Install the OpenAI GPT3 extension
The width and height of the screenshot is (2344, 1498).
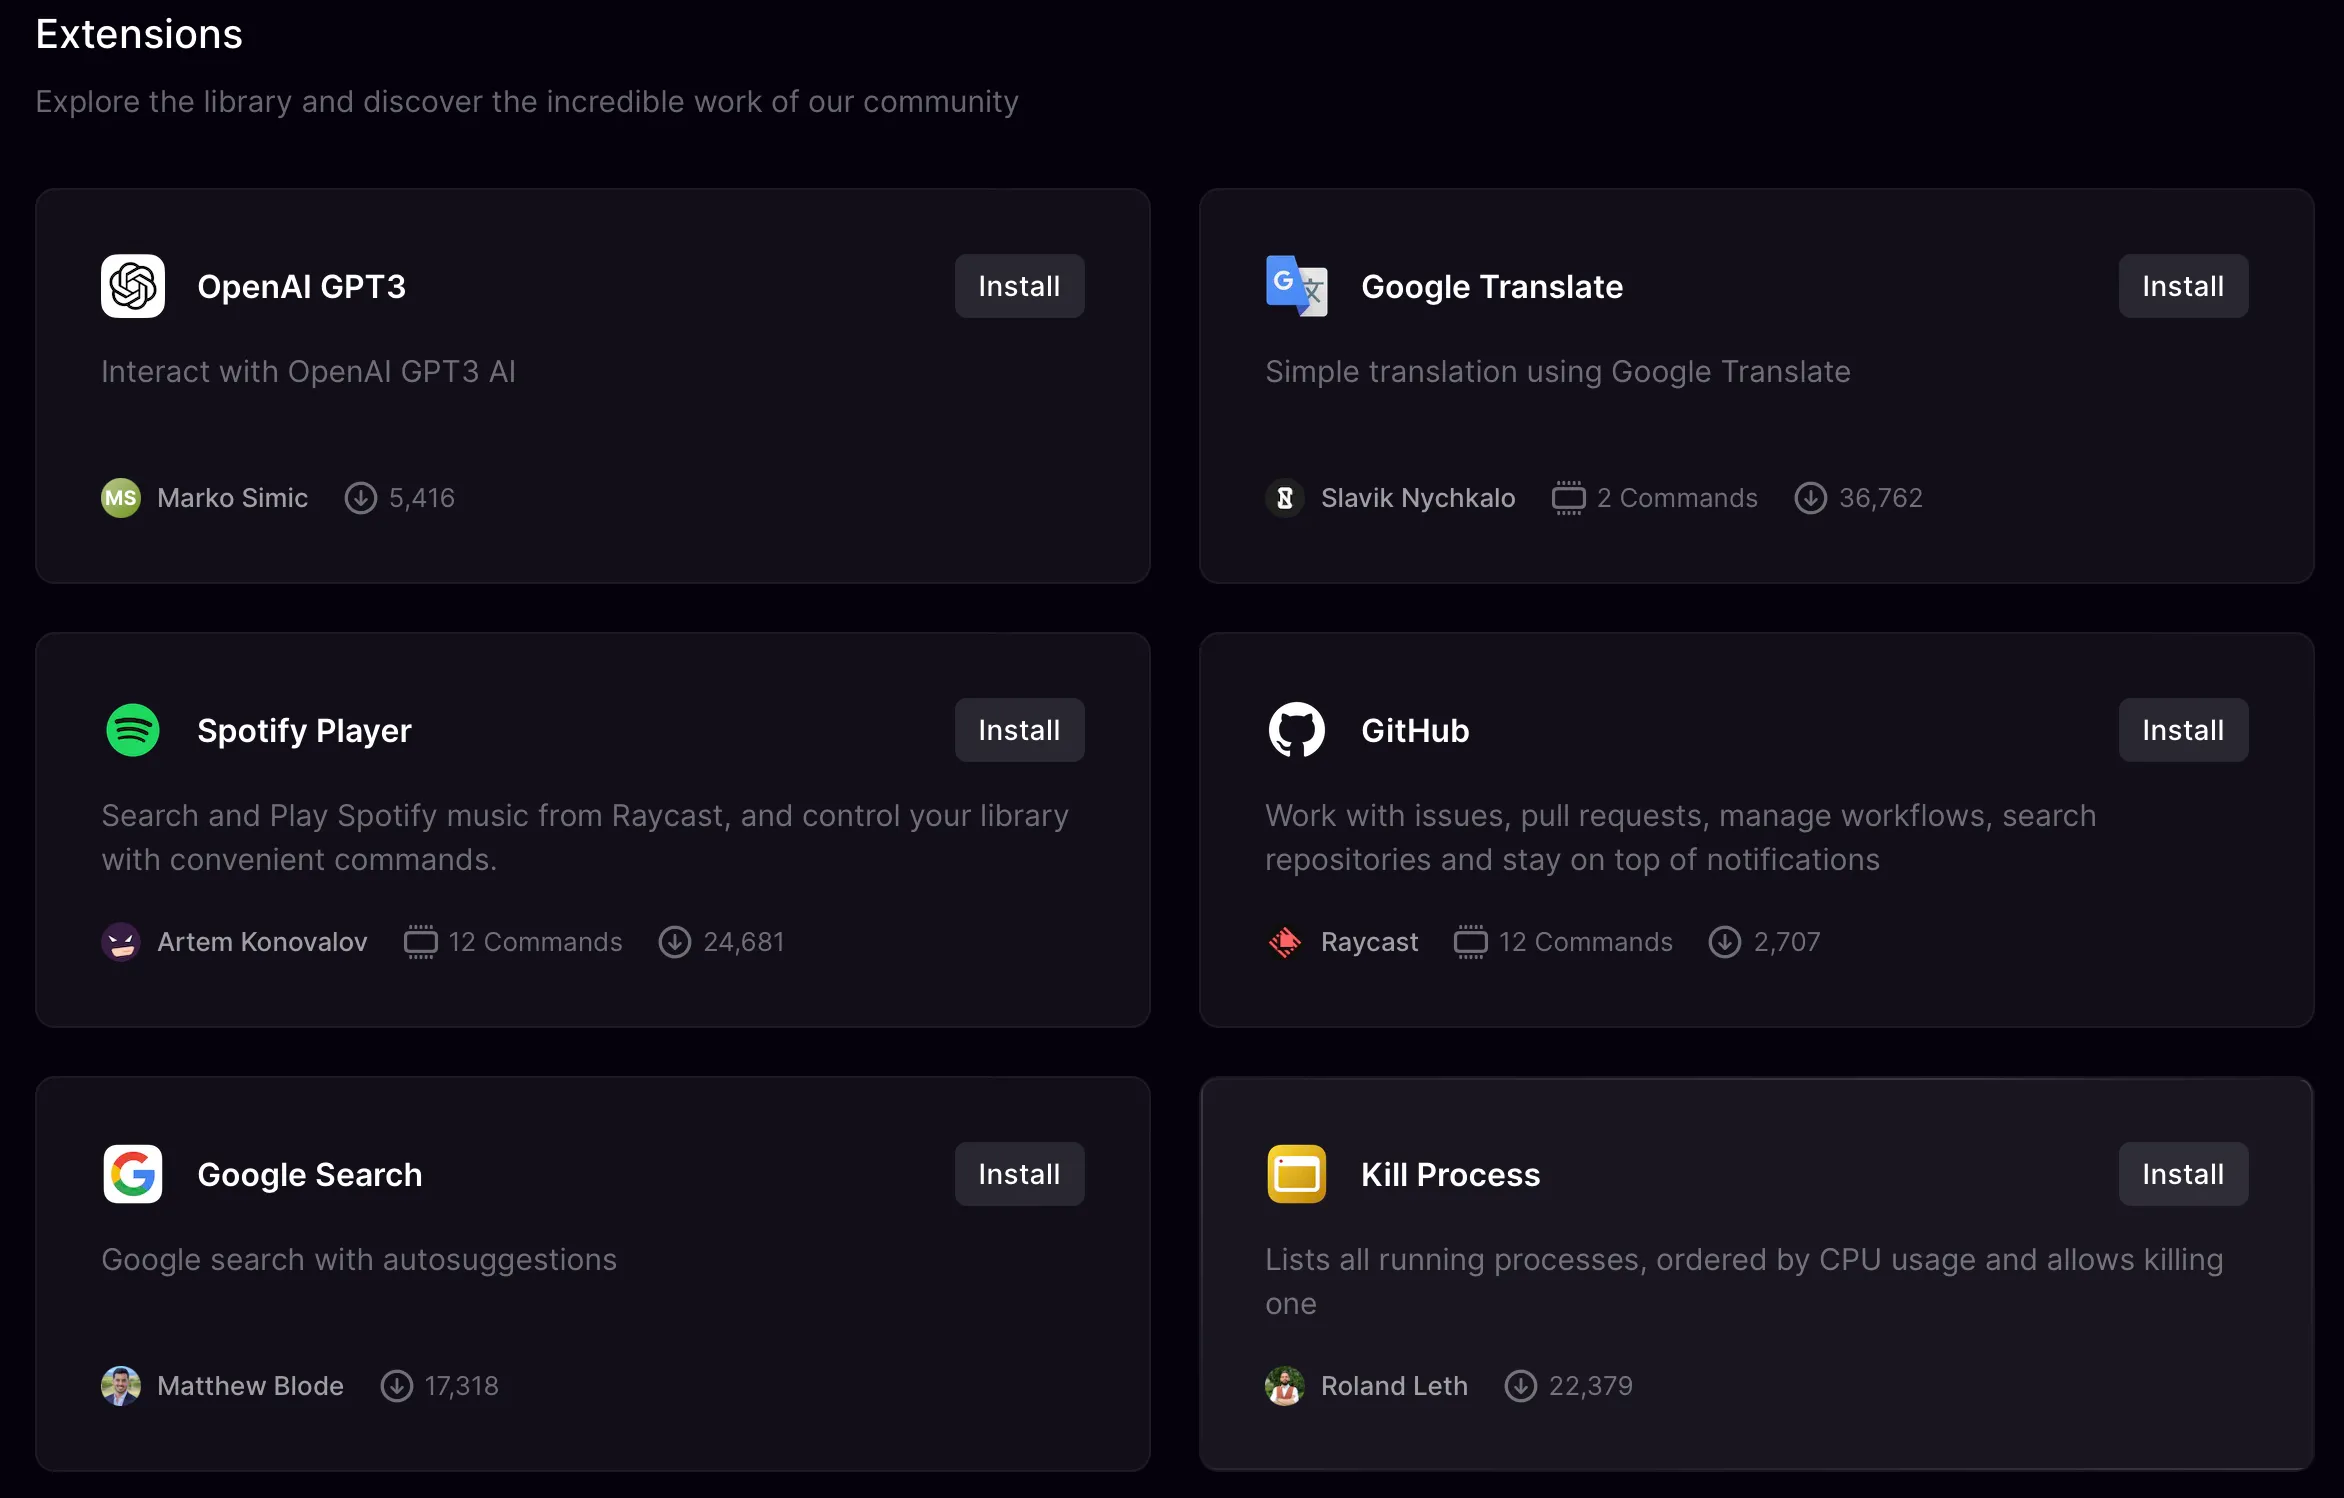coord(1019,286)
